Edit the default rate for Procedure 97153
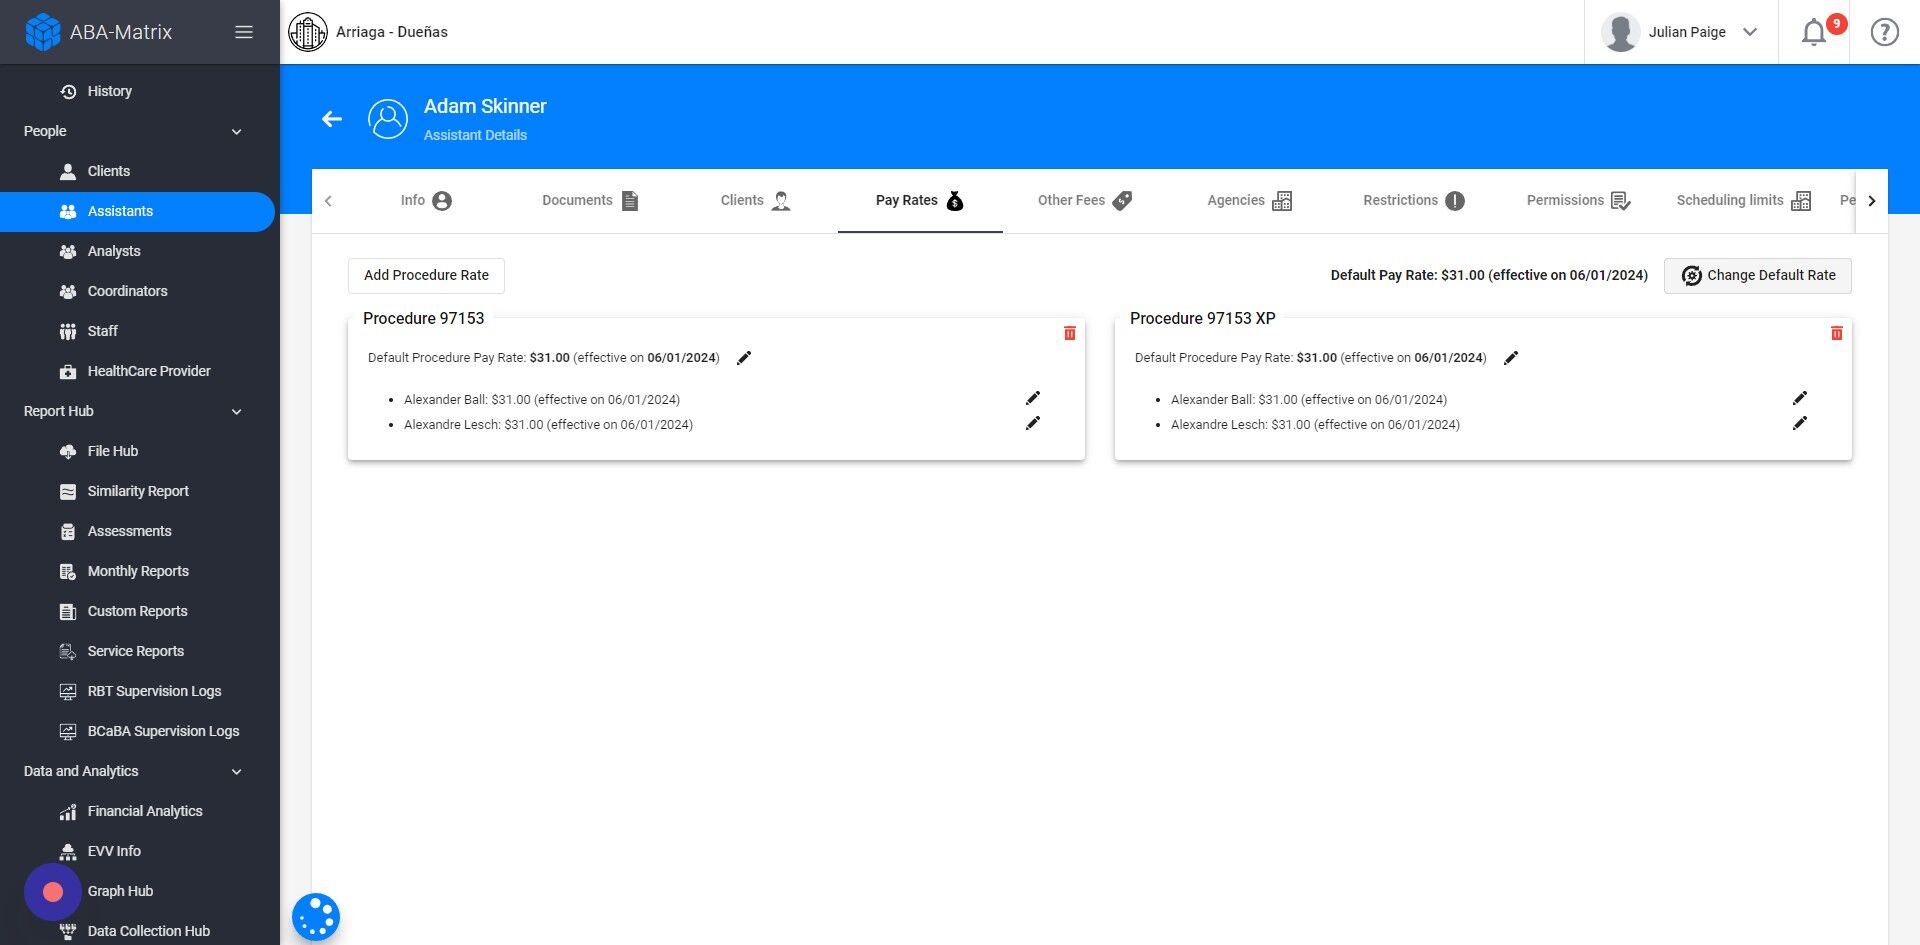This screenshot has height=945, width=1920. [x=744, y=358]
